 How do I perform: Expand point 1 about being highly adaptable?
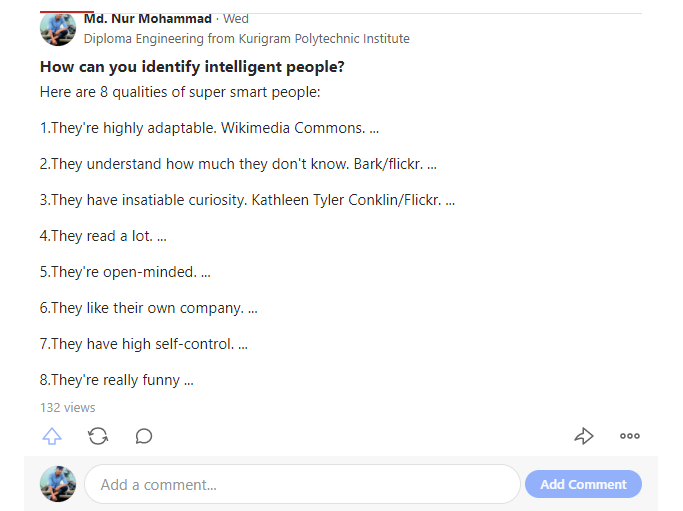209,128
